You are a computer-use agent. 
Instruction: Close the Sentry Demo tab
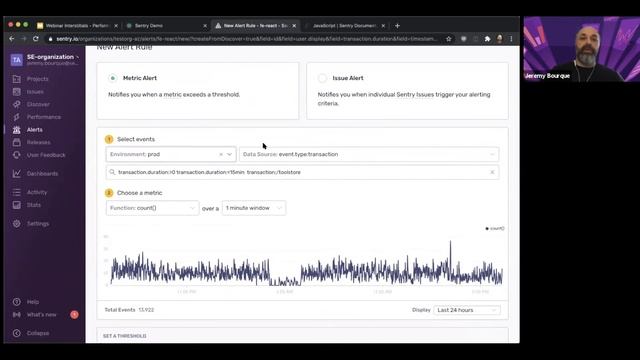[x=205, y=26]
